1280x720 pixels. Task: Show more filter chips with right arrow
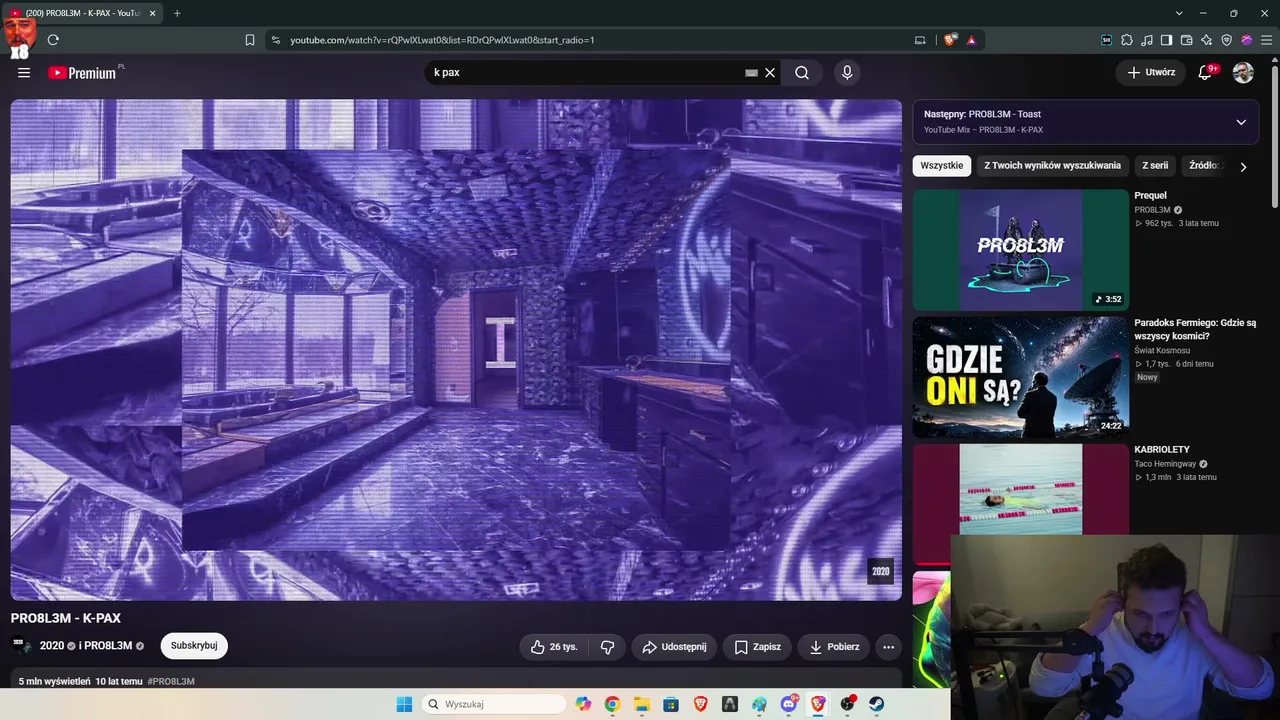pos(1243,167)
